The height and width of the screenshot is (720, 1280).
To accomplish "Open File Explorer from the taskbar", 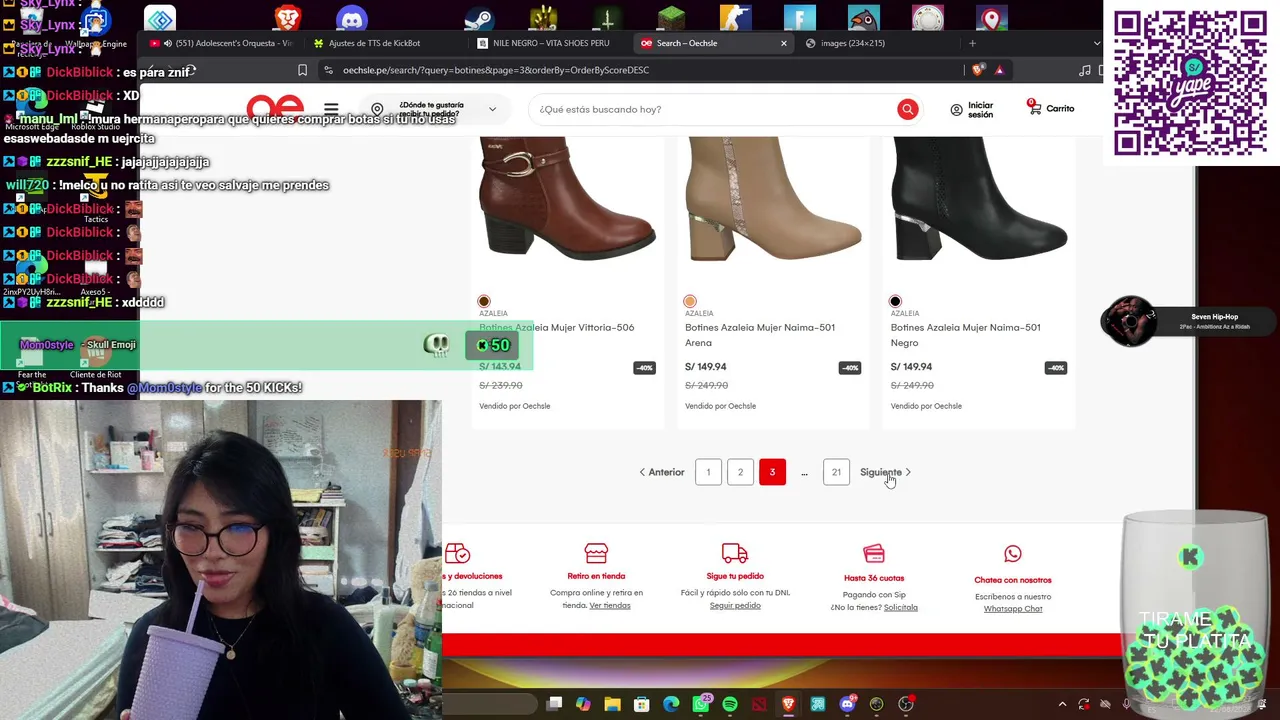I will click(x=612, y=704).
